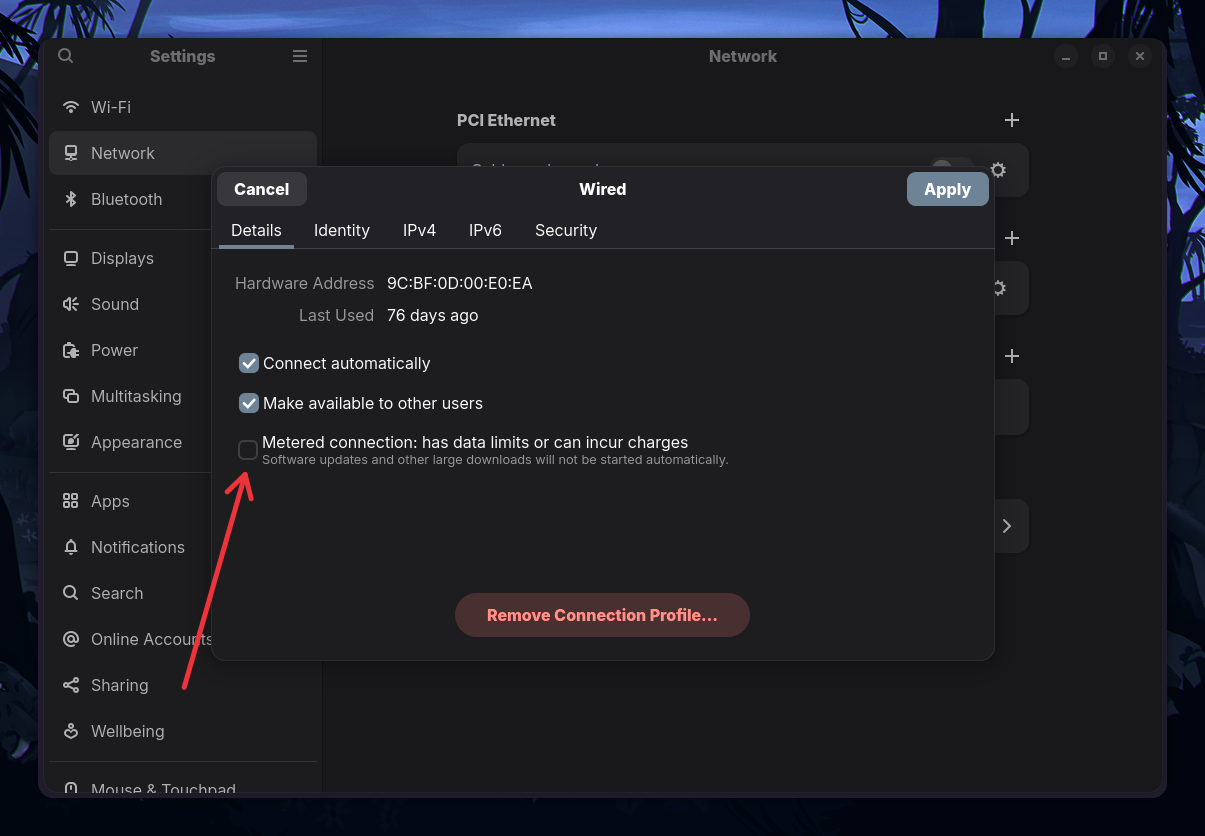Screen dimensions: 1205x836
Task: Click the Sharing icon in the sidebar
Action: coord(71,685)
